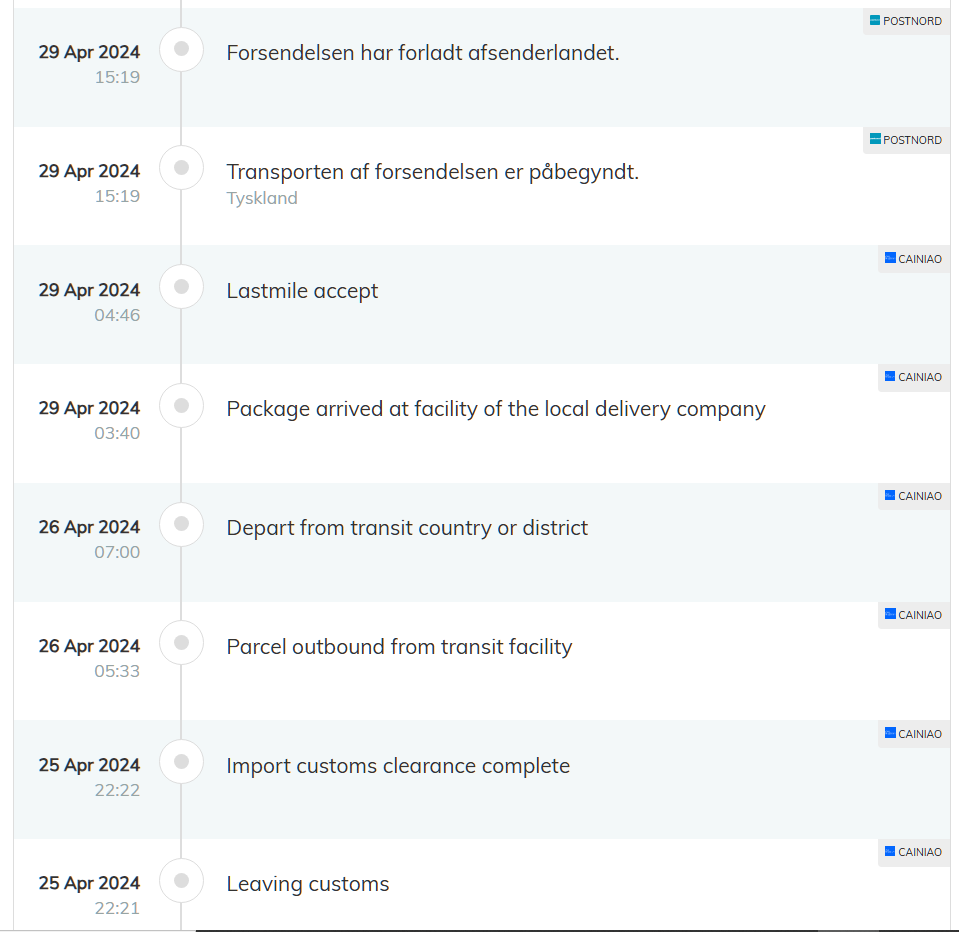Image resolution: width=959 pixels, height=932 pixels.
Task: Click timeline dot for 'Transporten af forsendelsen er påbegyndt'
Action: coord(182,168)
